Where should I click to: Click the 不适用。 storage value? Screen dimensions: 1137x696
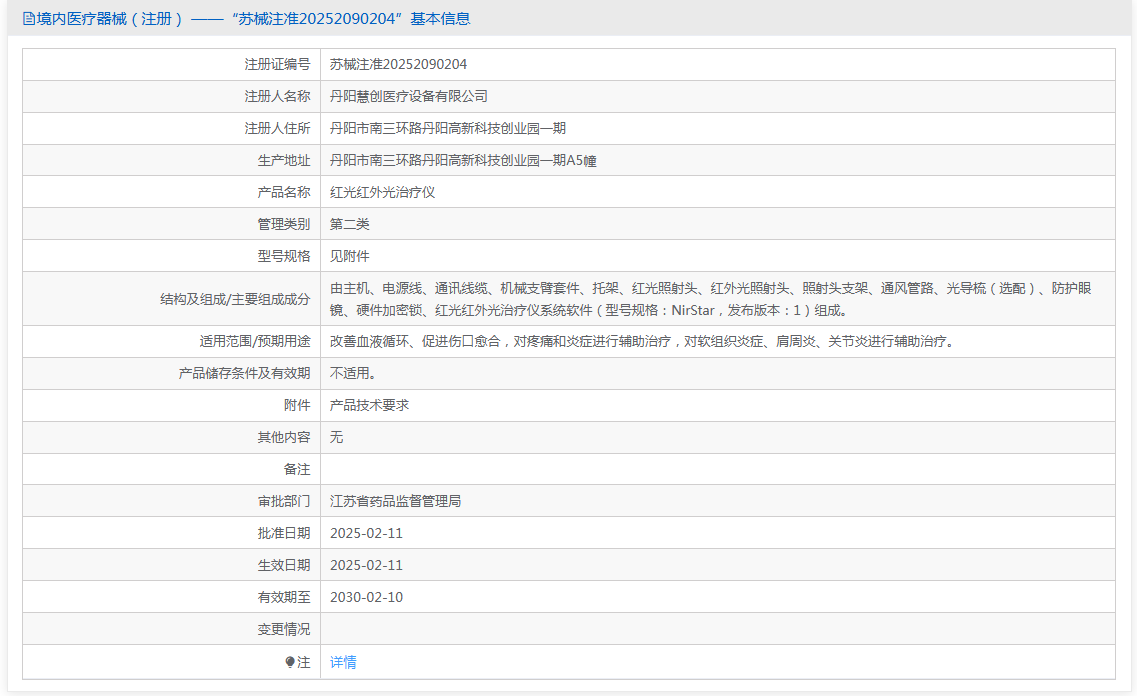[x=352, y=373]
